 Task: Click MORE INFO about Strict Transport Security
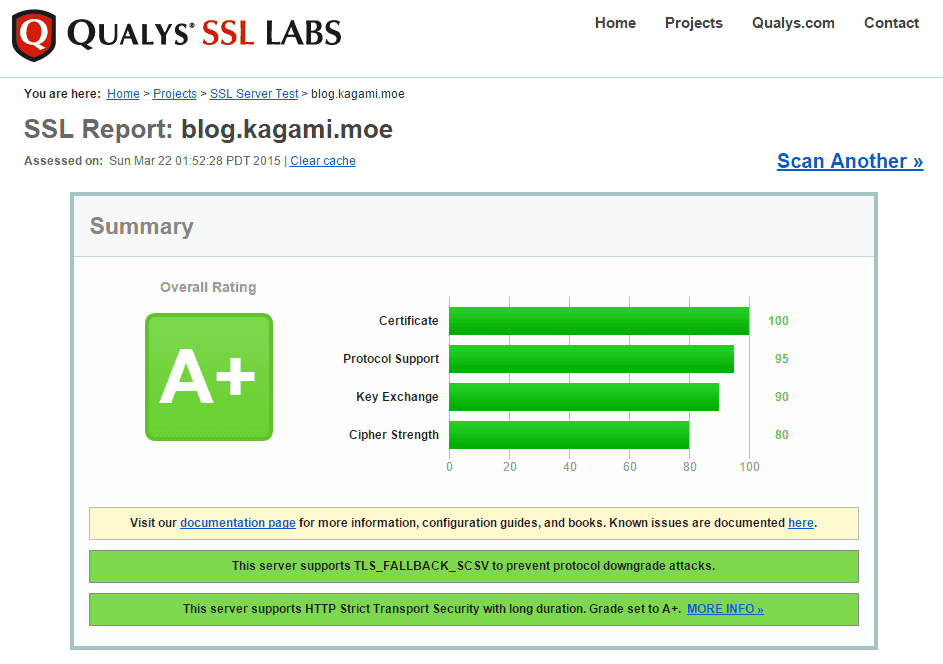725,609
